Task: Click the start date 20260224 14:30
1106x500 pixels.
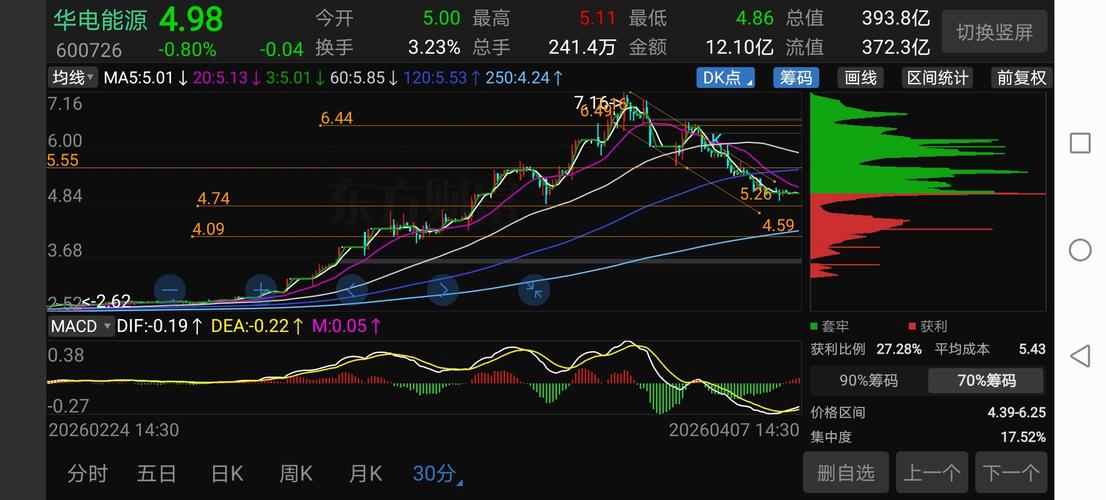Action: click(x=114, y=429)
